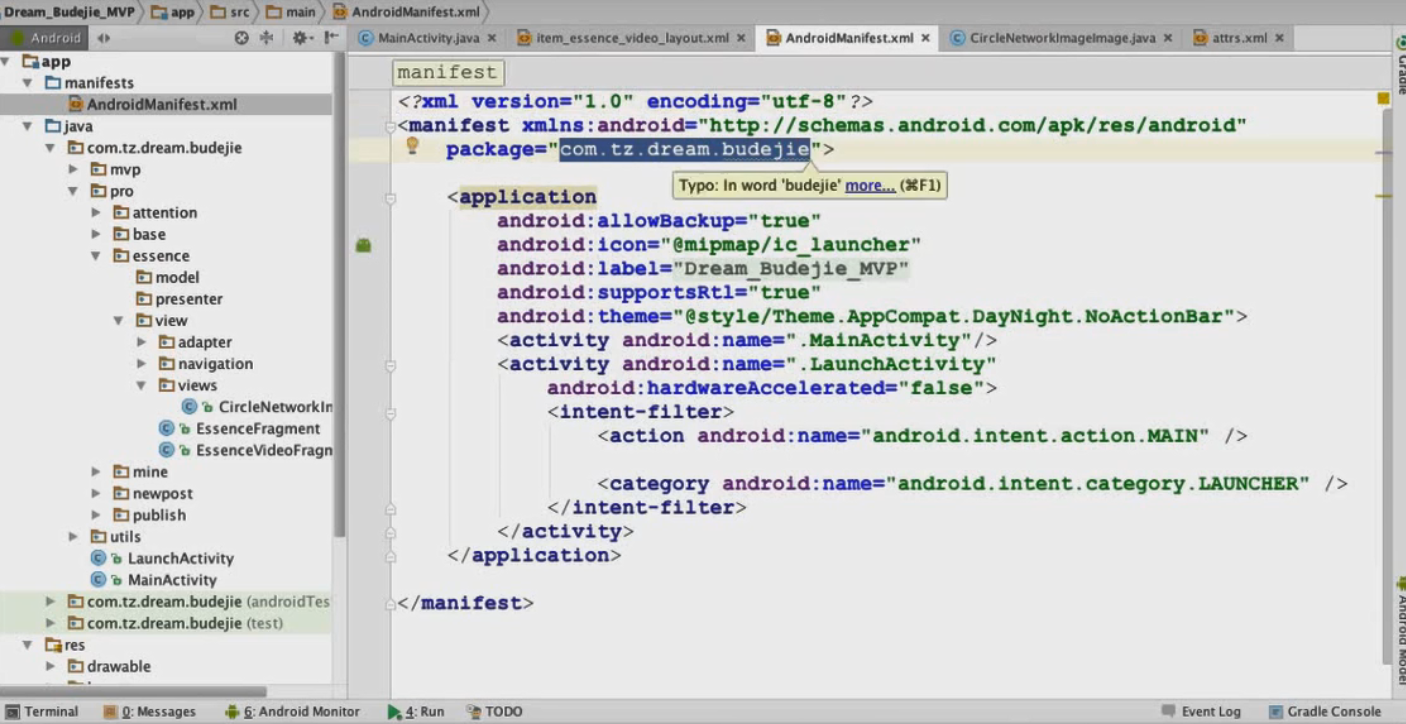Fold the application tag in editor gutter
This screenshot has width=1406, height=724.
(390, 197)
